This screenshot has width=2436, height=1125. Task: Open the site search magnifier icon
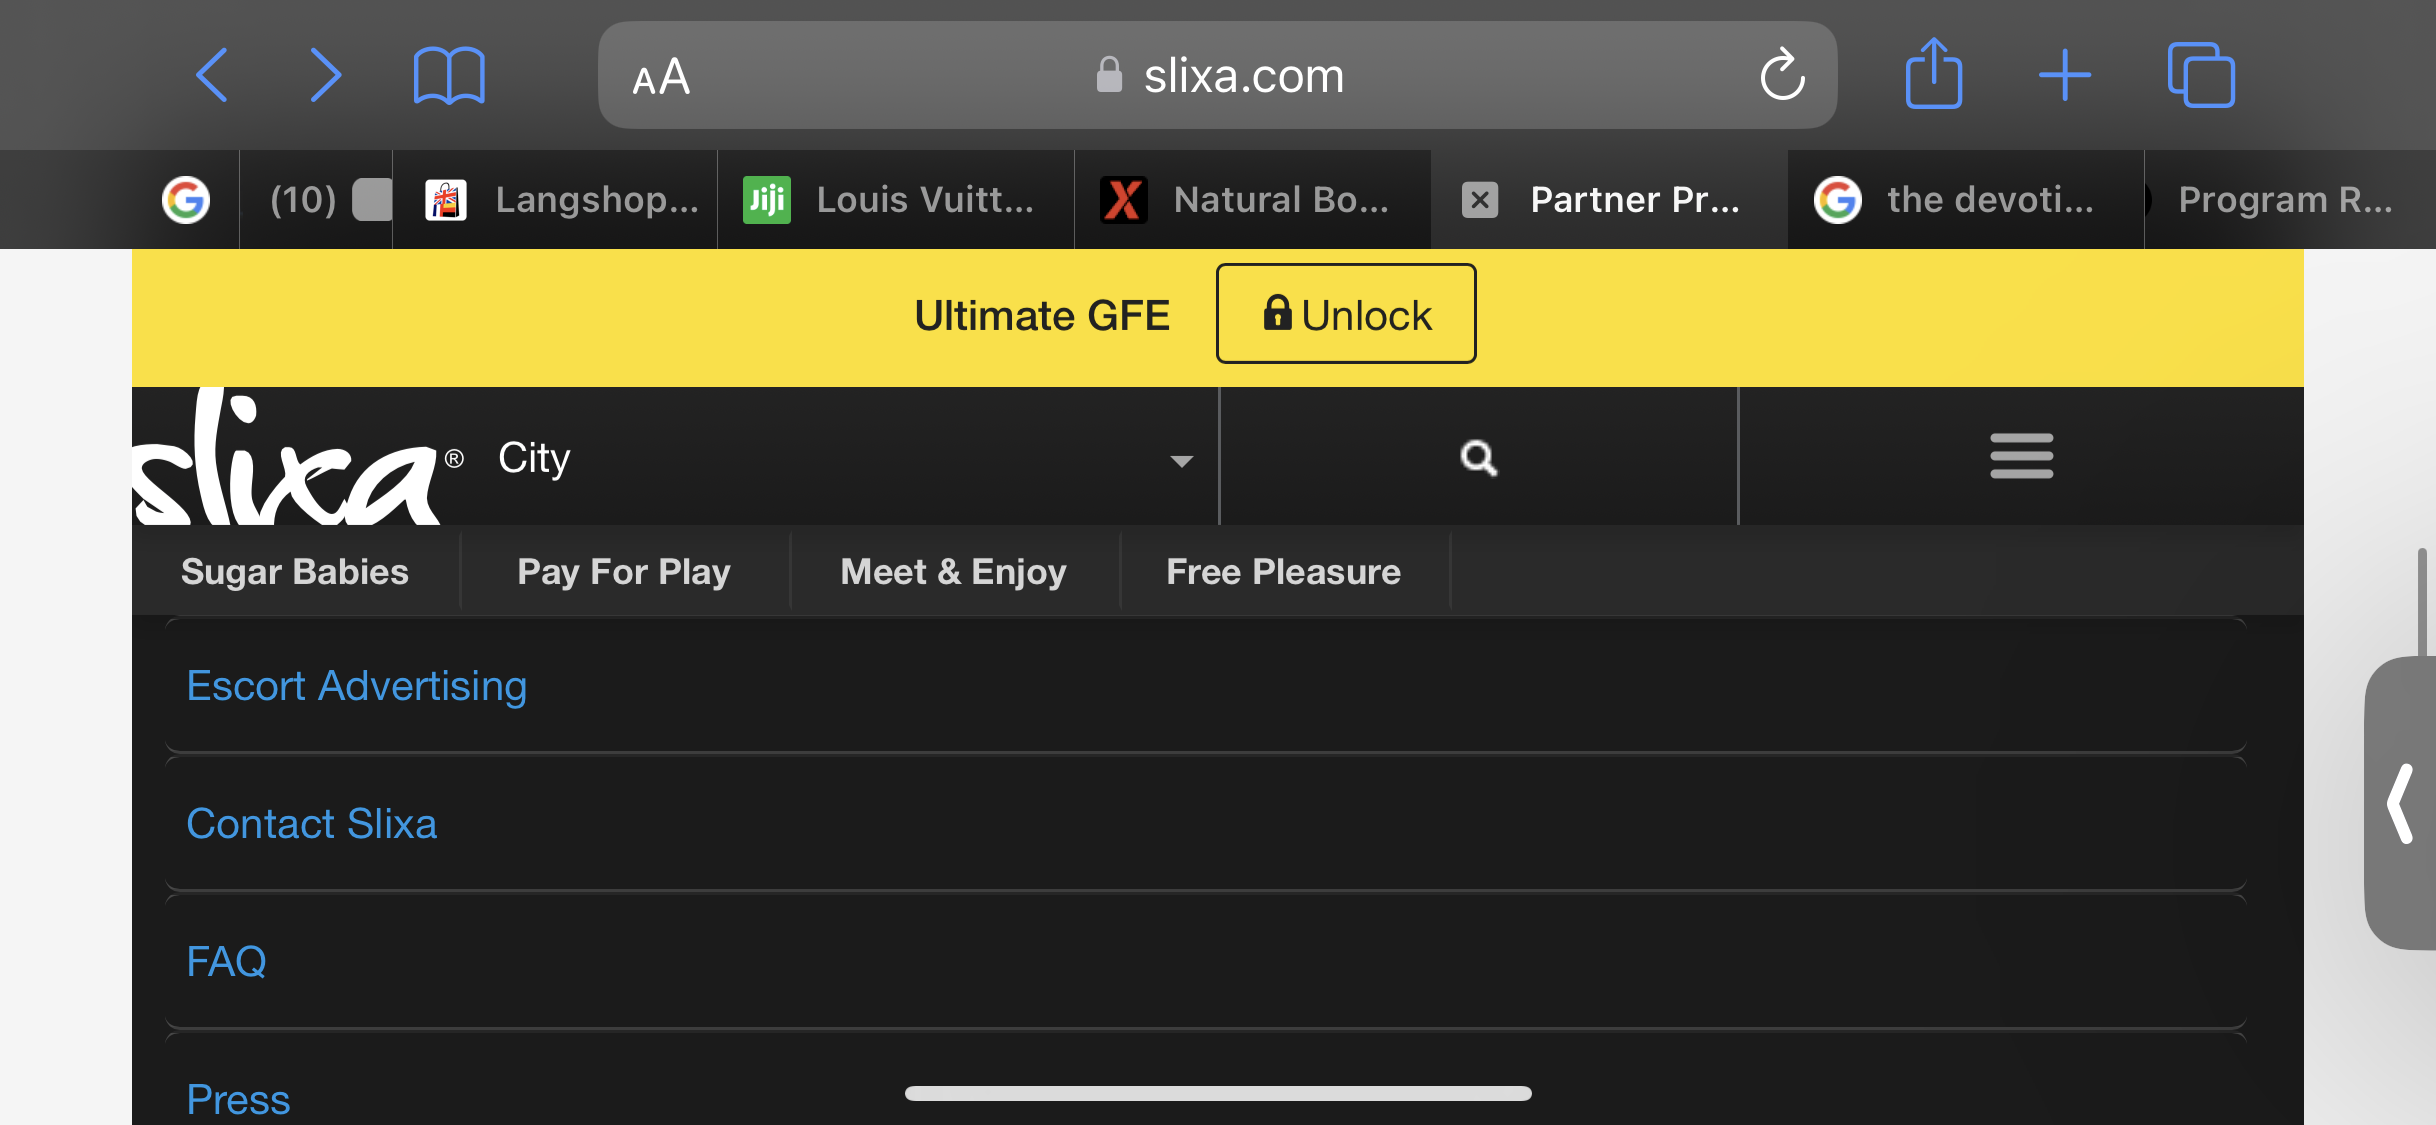pos(1479,458)
